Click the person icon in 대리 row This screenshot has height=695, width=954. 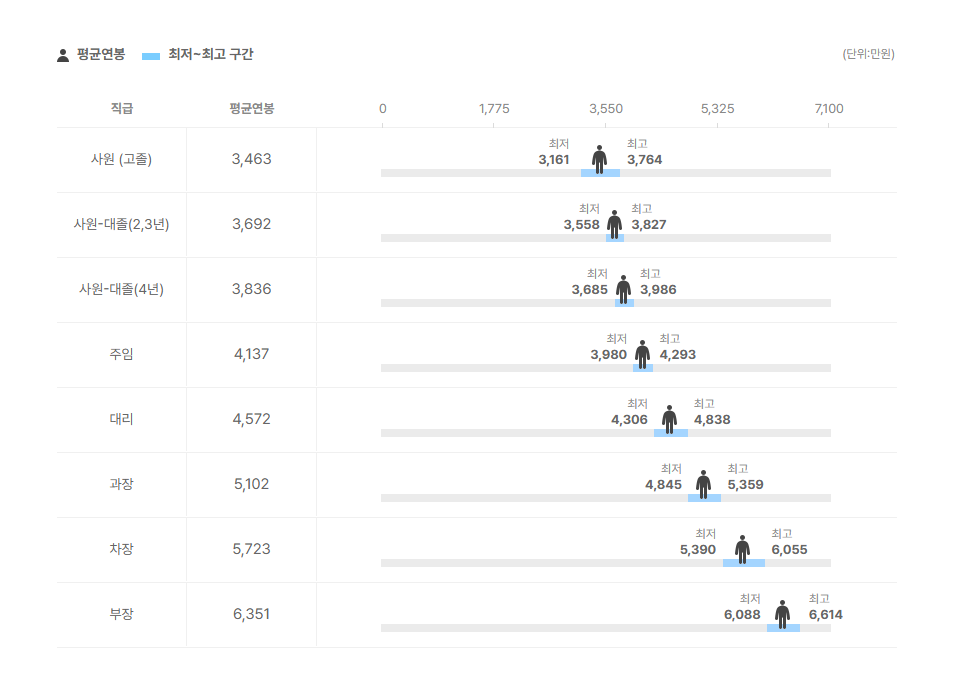coord(669,420)
